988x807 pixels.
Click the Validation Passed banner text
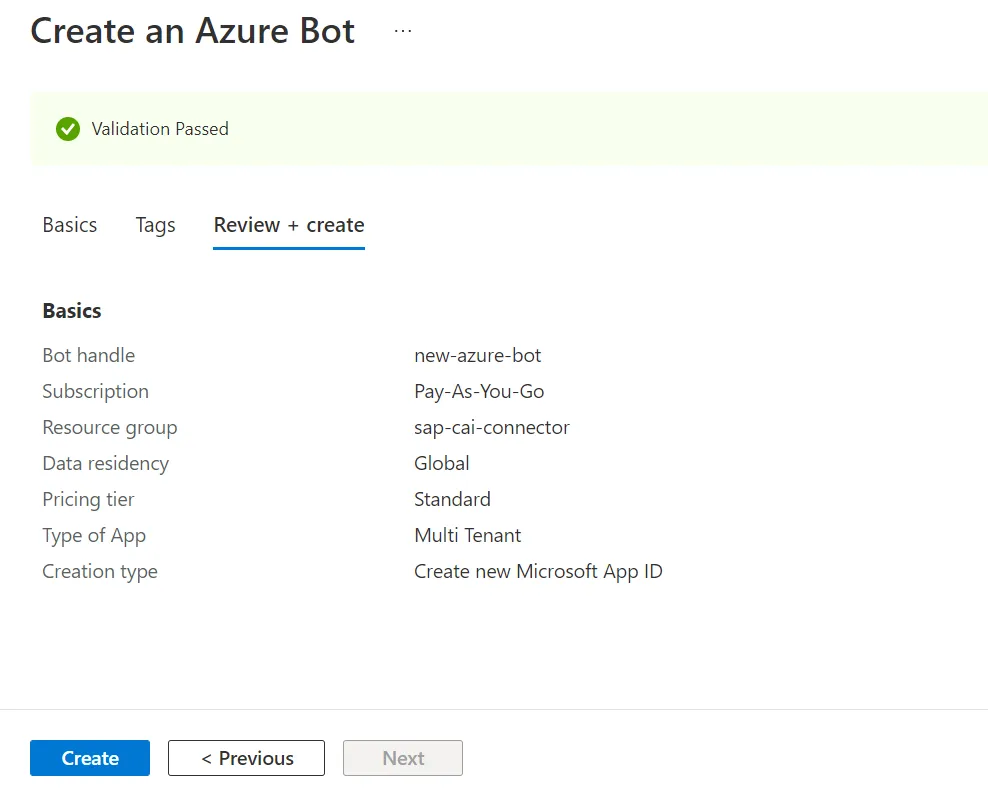pyautogui.click(x=160, y=129)
